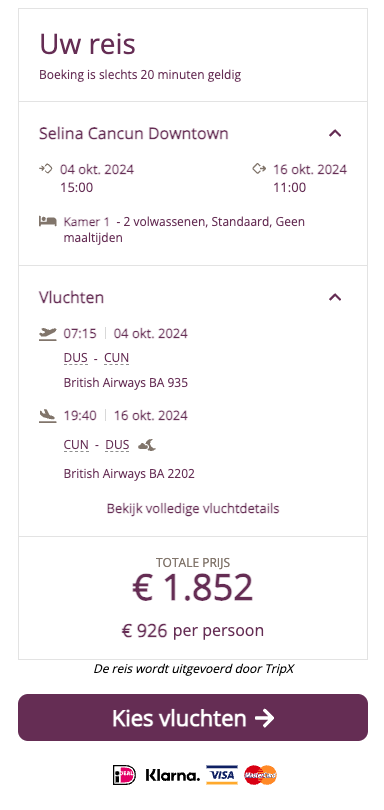Image resolution: width=384 pixels, height=810 pixels.
Task: Click CUN airport code on return flight
Action: coord(76,444)
